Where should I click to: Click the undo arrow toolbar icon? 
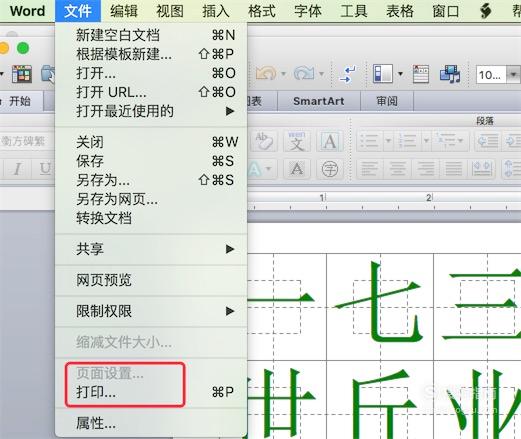[x=266, y=73]
